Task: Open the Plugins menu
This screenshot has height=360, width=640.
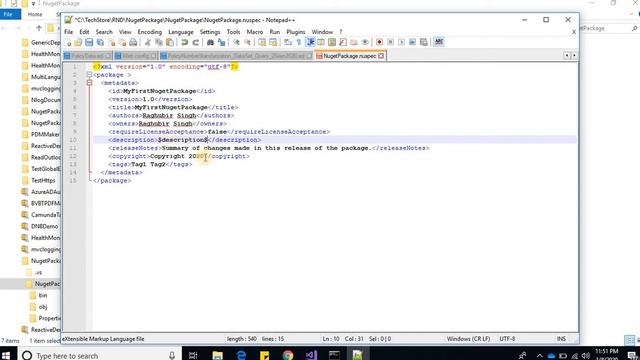Action: 296,32
